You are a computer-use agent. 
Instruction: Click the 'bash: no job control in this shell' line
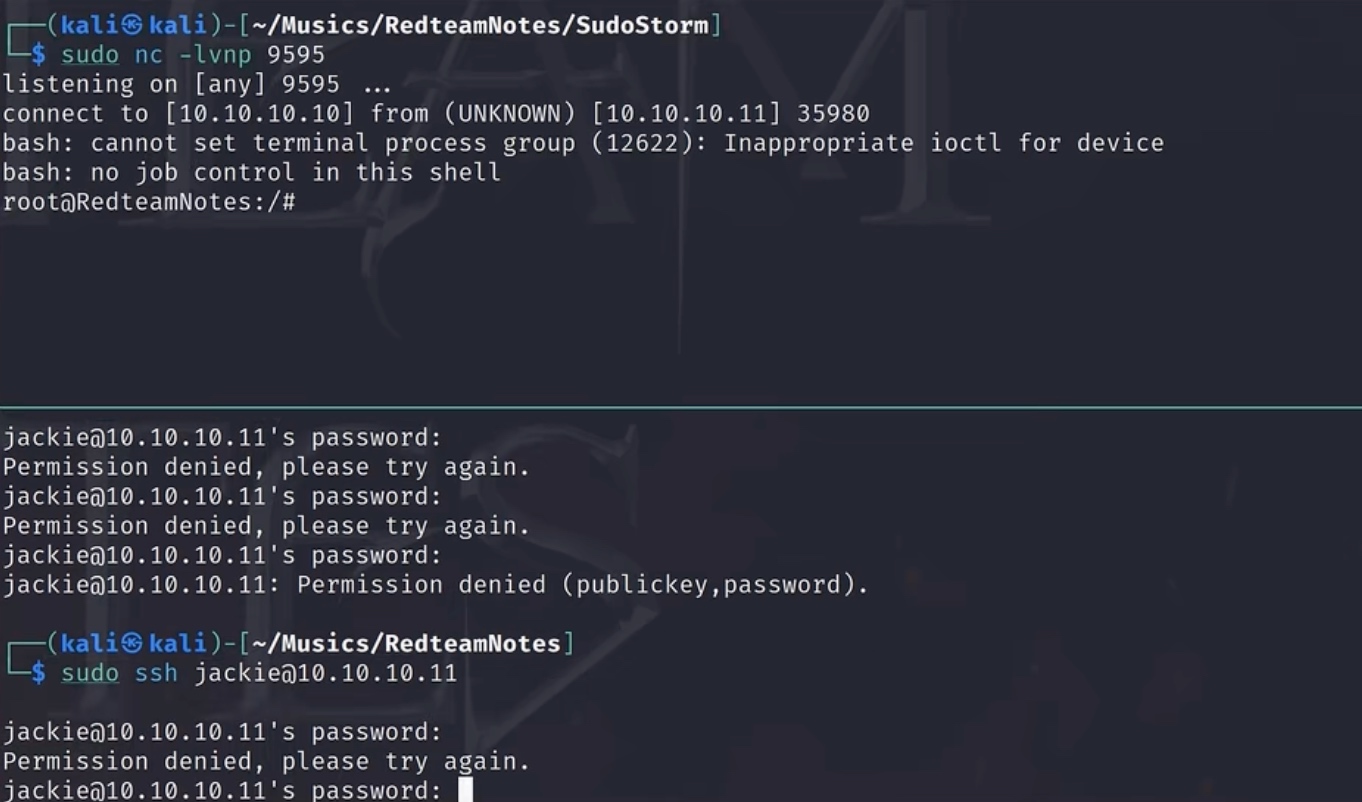251,172
